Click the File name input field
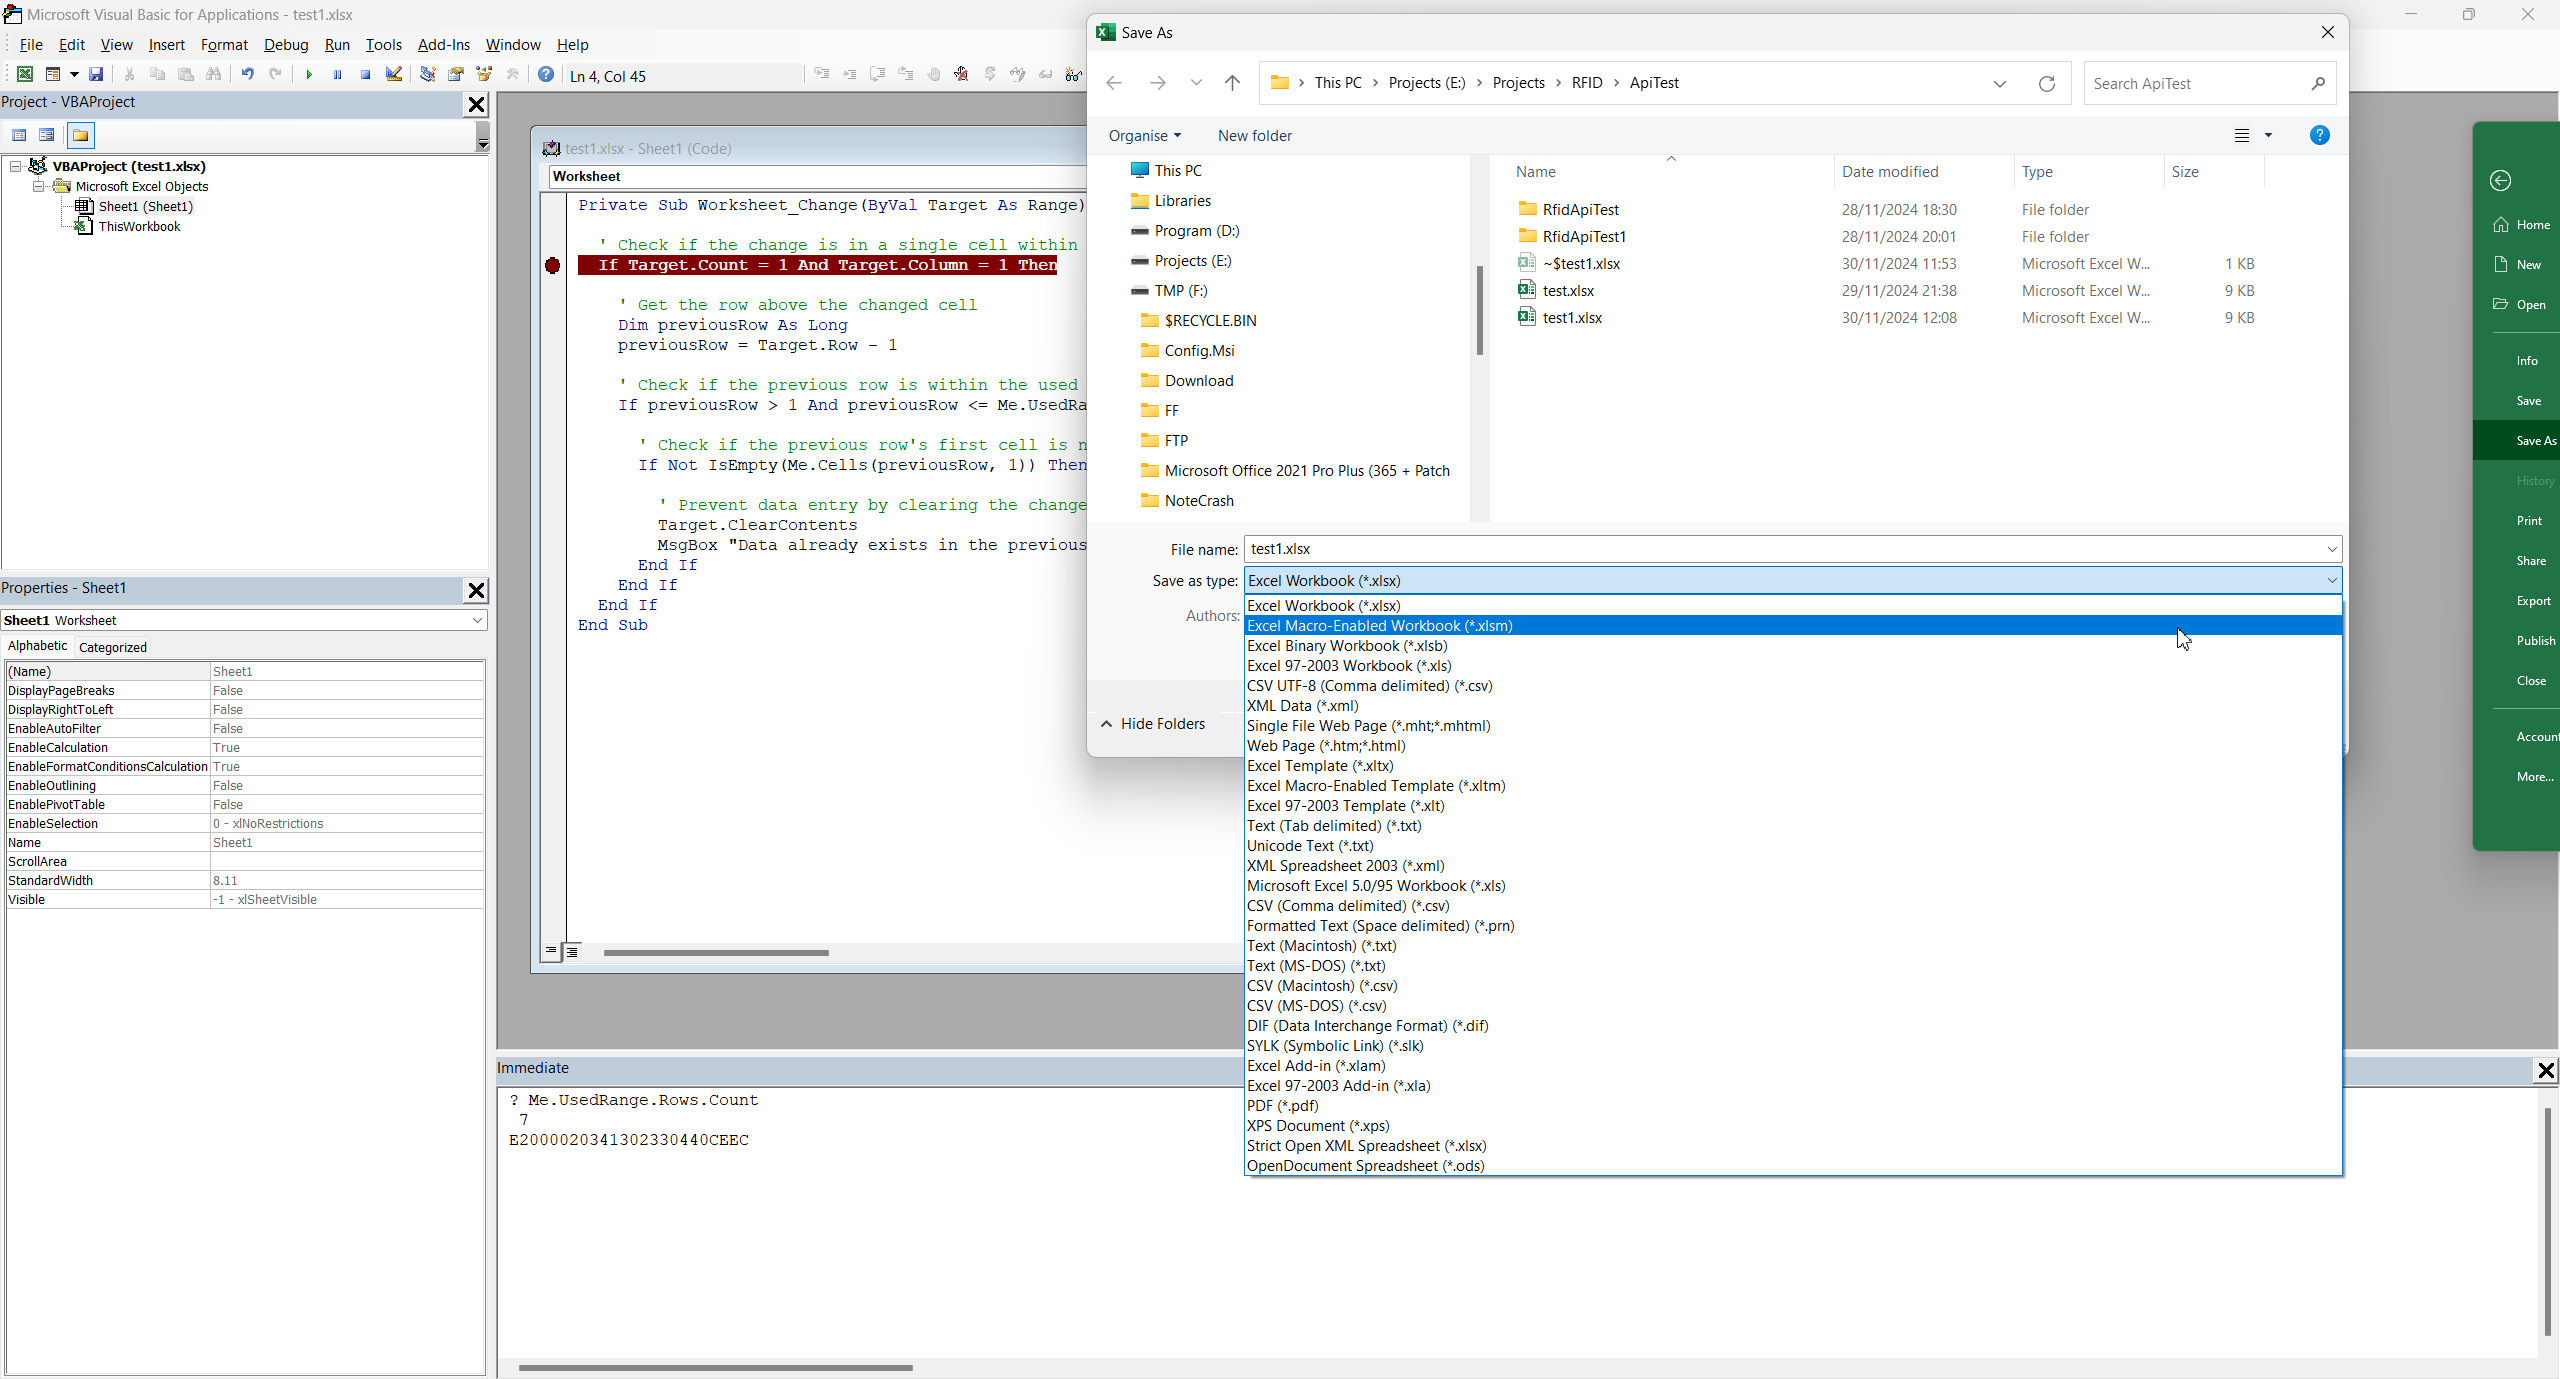This screenshot has width=2560, height=1379. click(x=1780, y=549)
